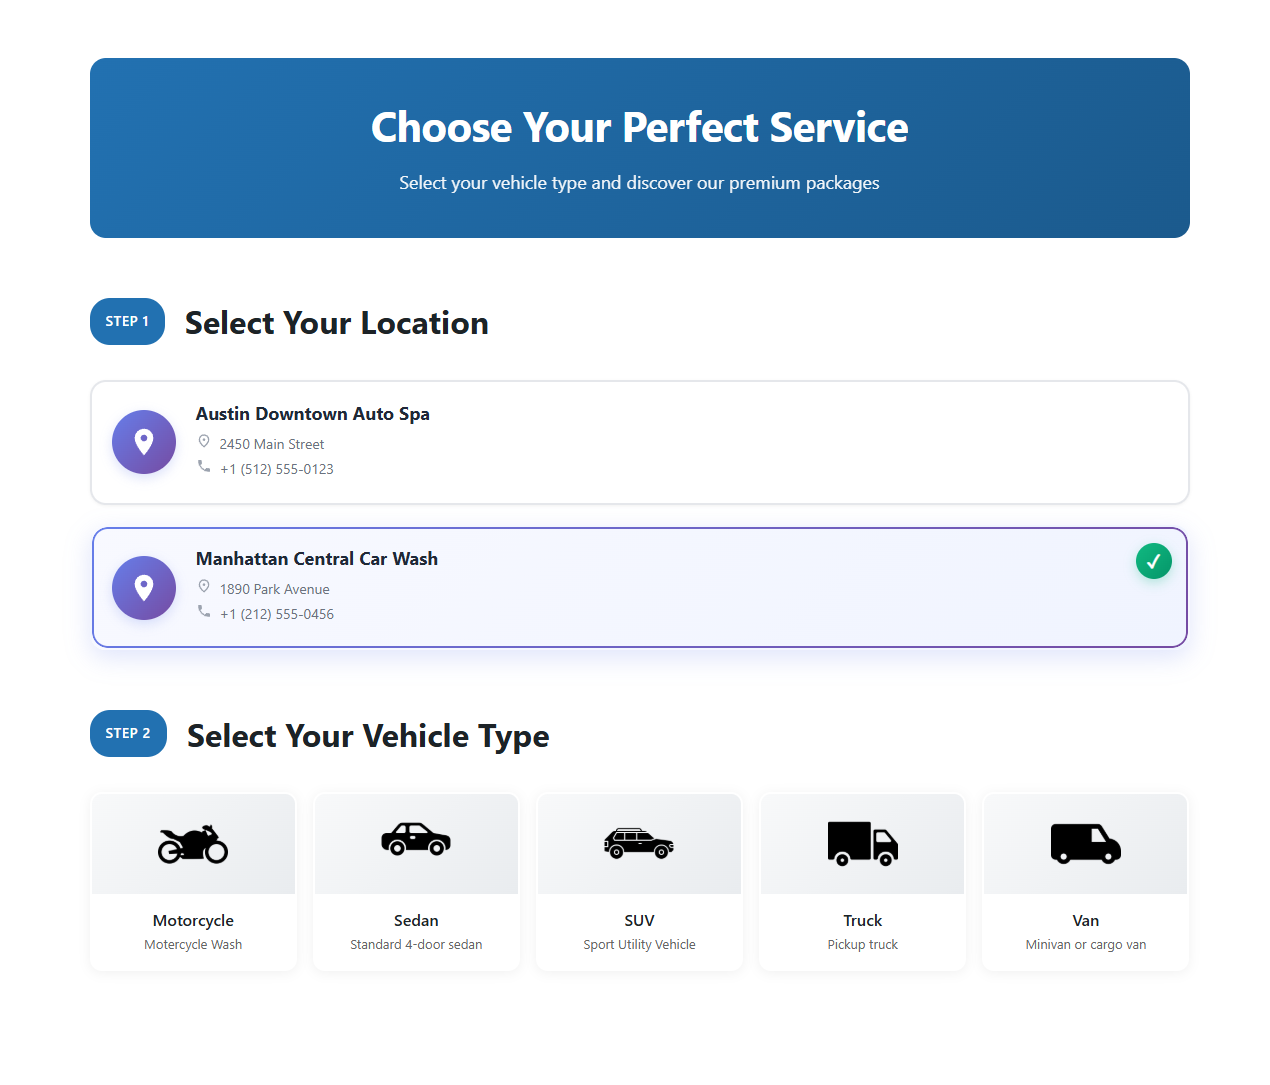Choose the Sedan label
Image resolution: width=1270 pixels, height=1085 pixels.
(x=416, y=920)
